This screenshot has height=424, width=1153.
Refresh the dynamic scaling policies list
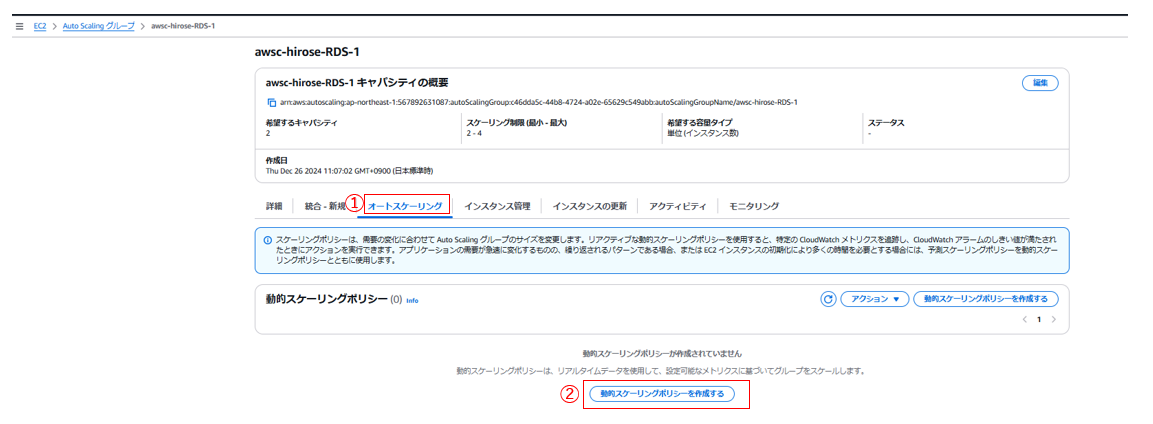[x=828, y=299]
